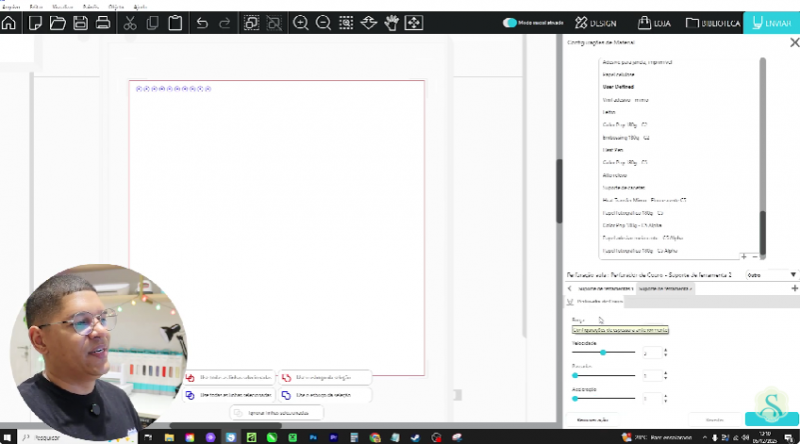Switch to the DESIGN tab

click(595, 23)
